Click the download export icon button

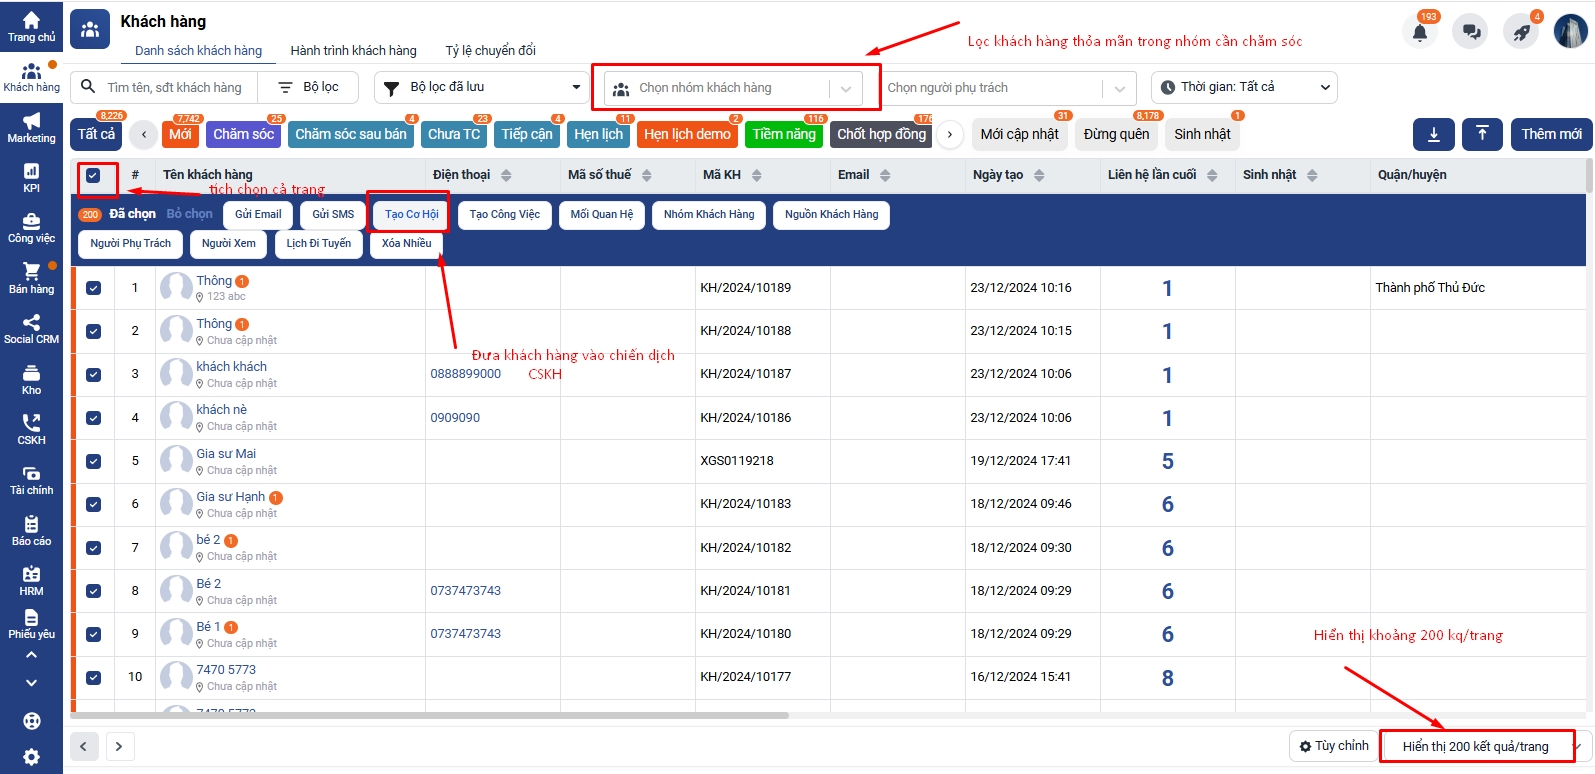click(1434, 134)
